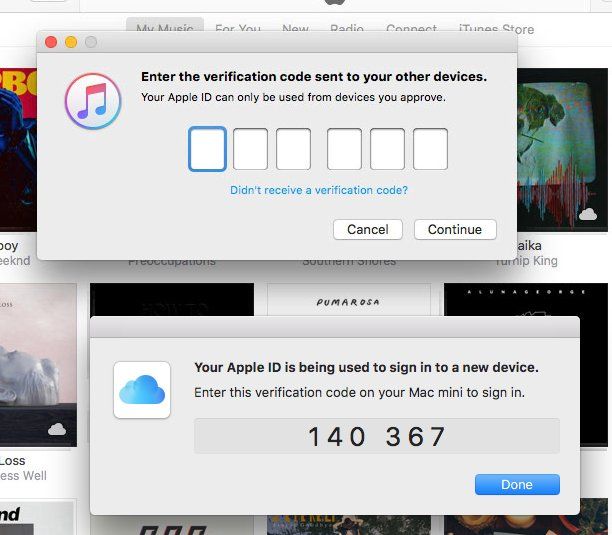
Task: Click the iTunes music note icon
Action: [x=93, y=101]
